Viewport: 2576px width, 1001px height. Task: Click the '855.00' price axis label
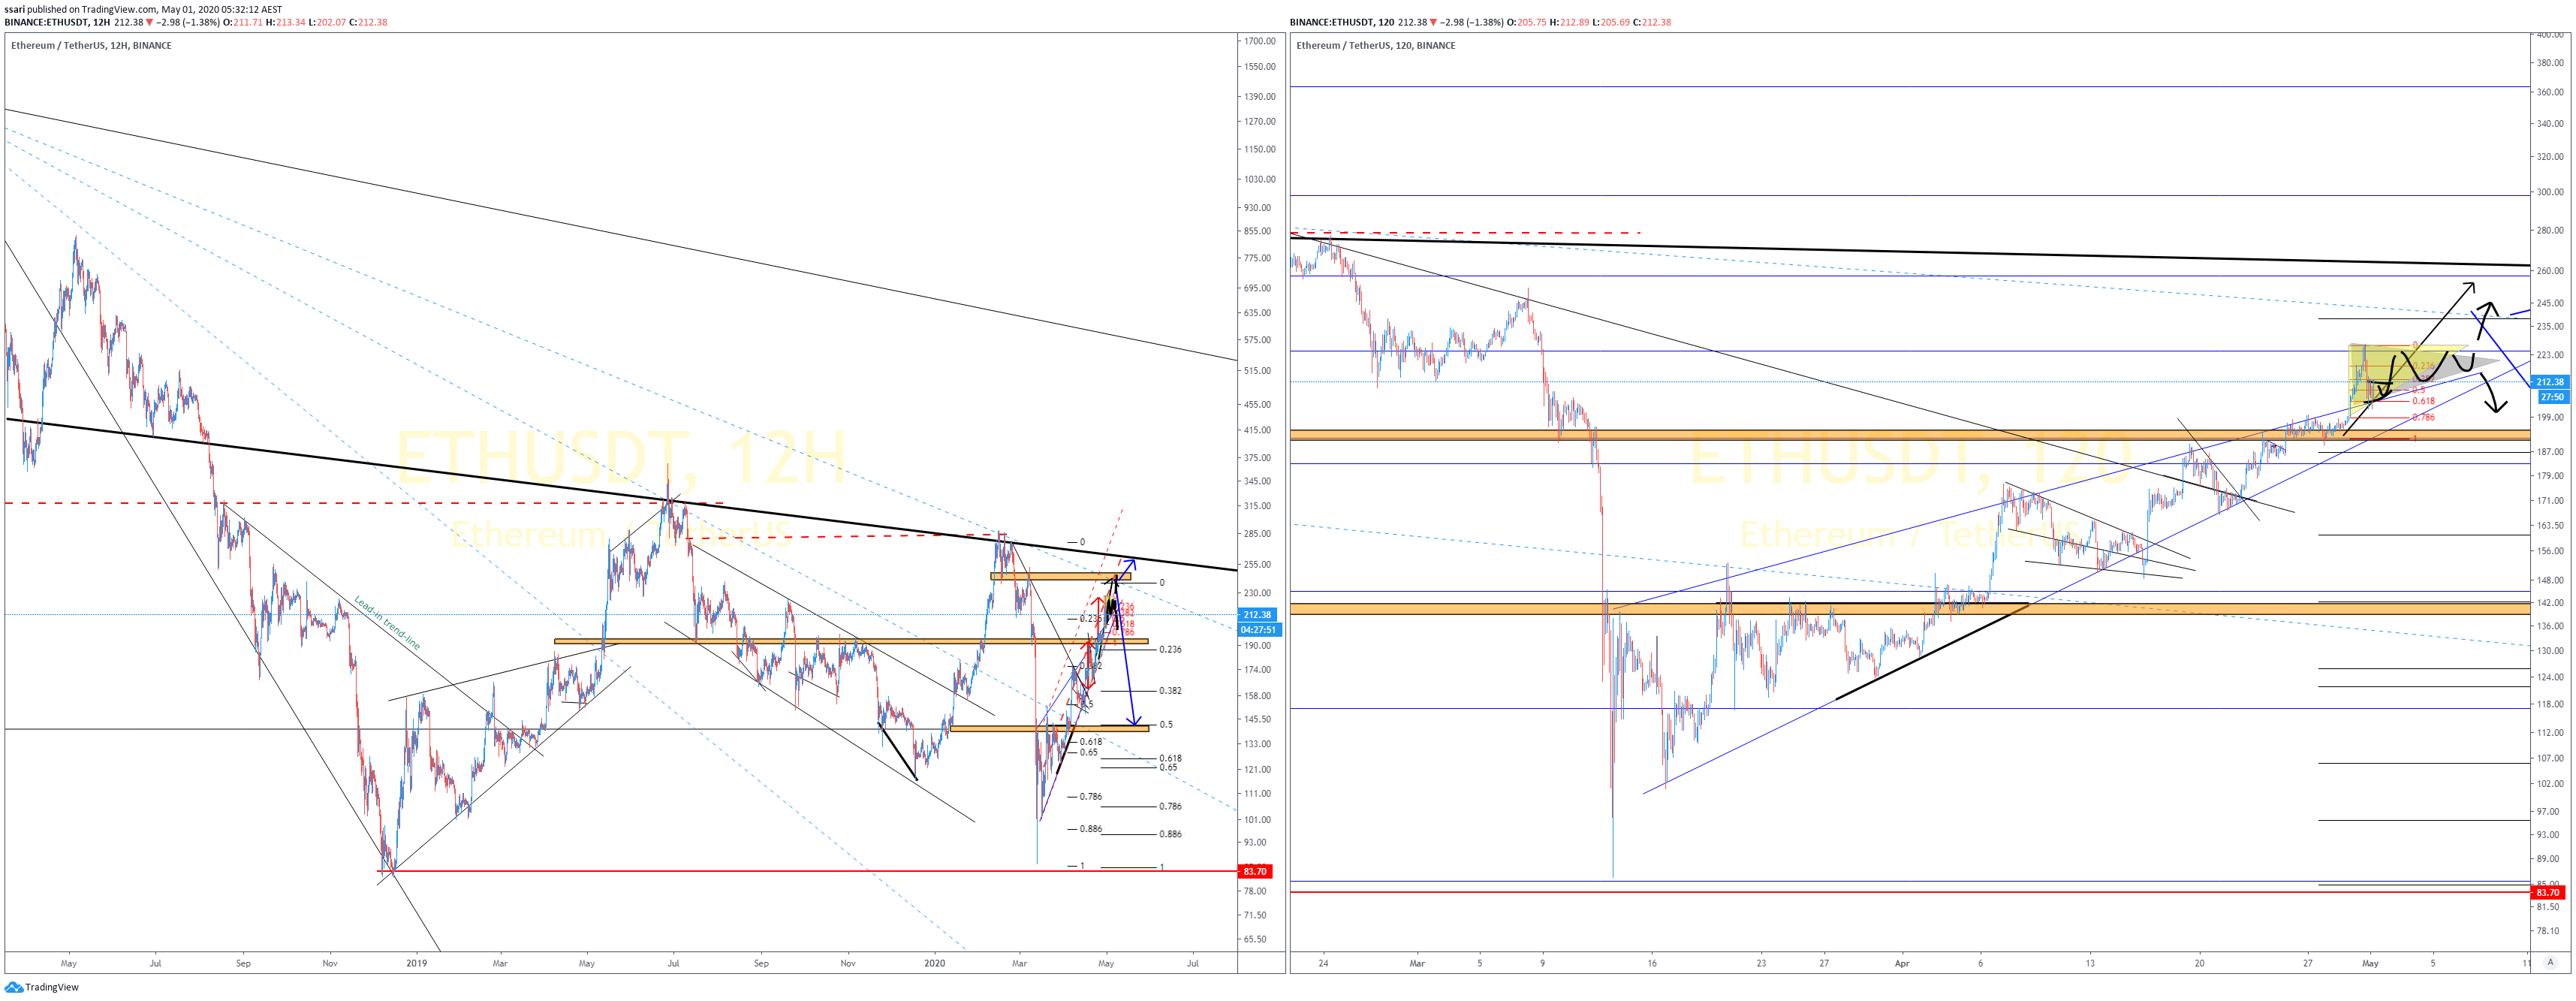(1257, 231)
